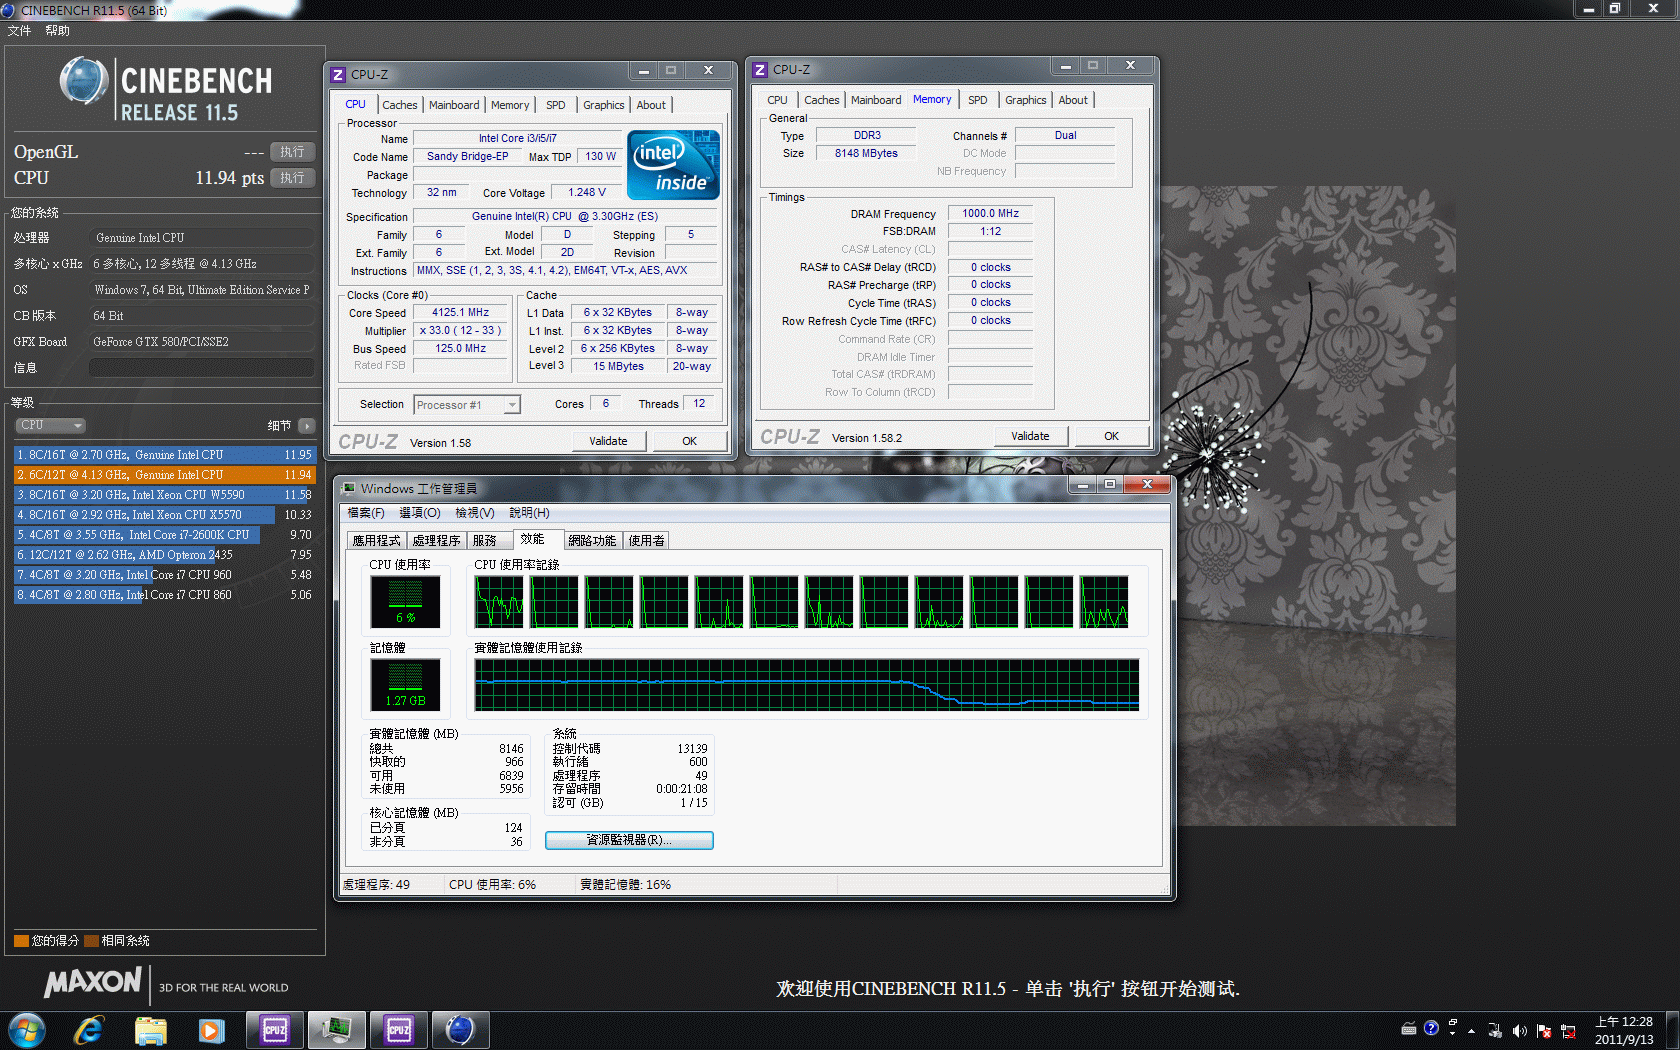
Task: Click the IME help question-mark icon
Action: (1431, 1027)
